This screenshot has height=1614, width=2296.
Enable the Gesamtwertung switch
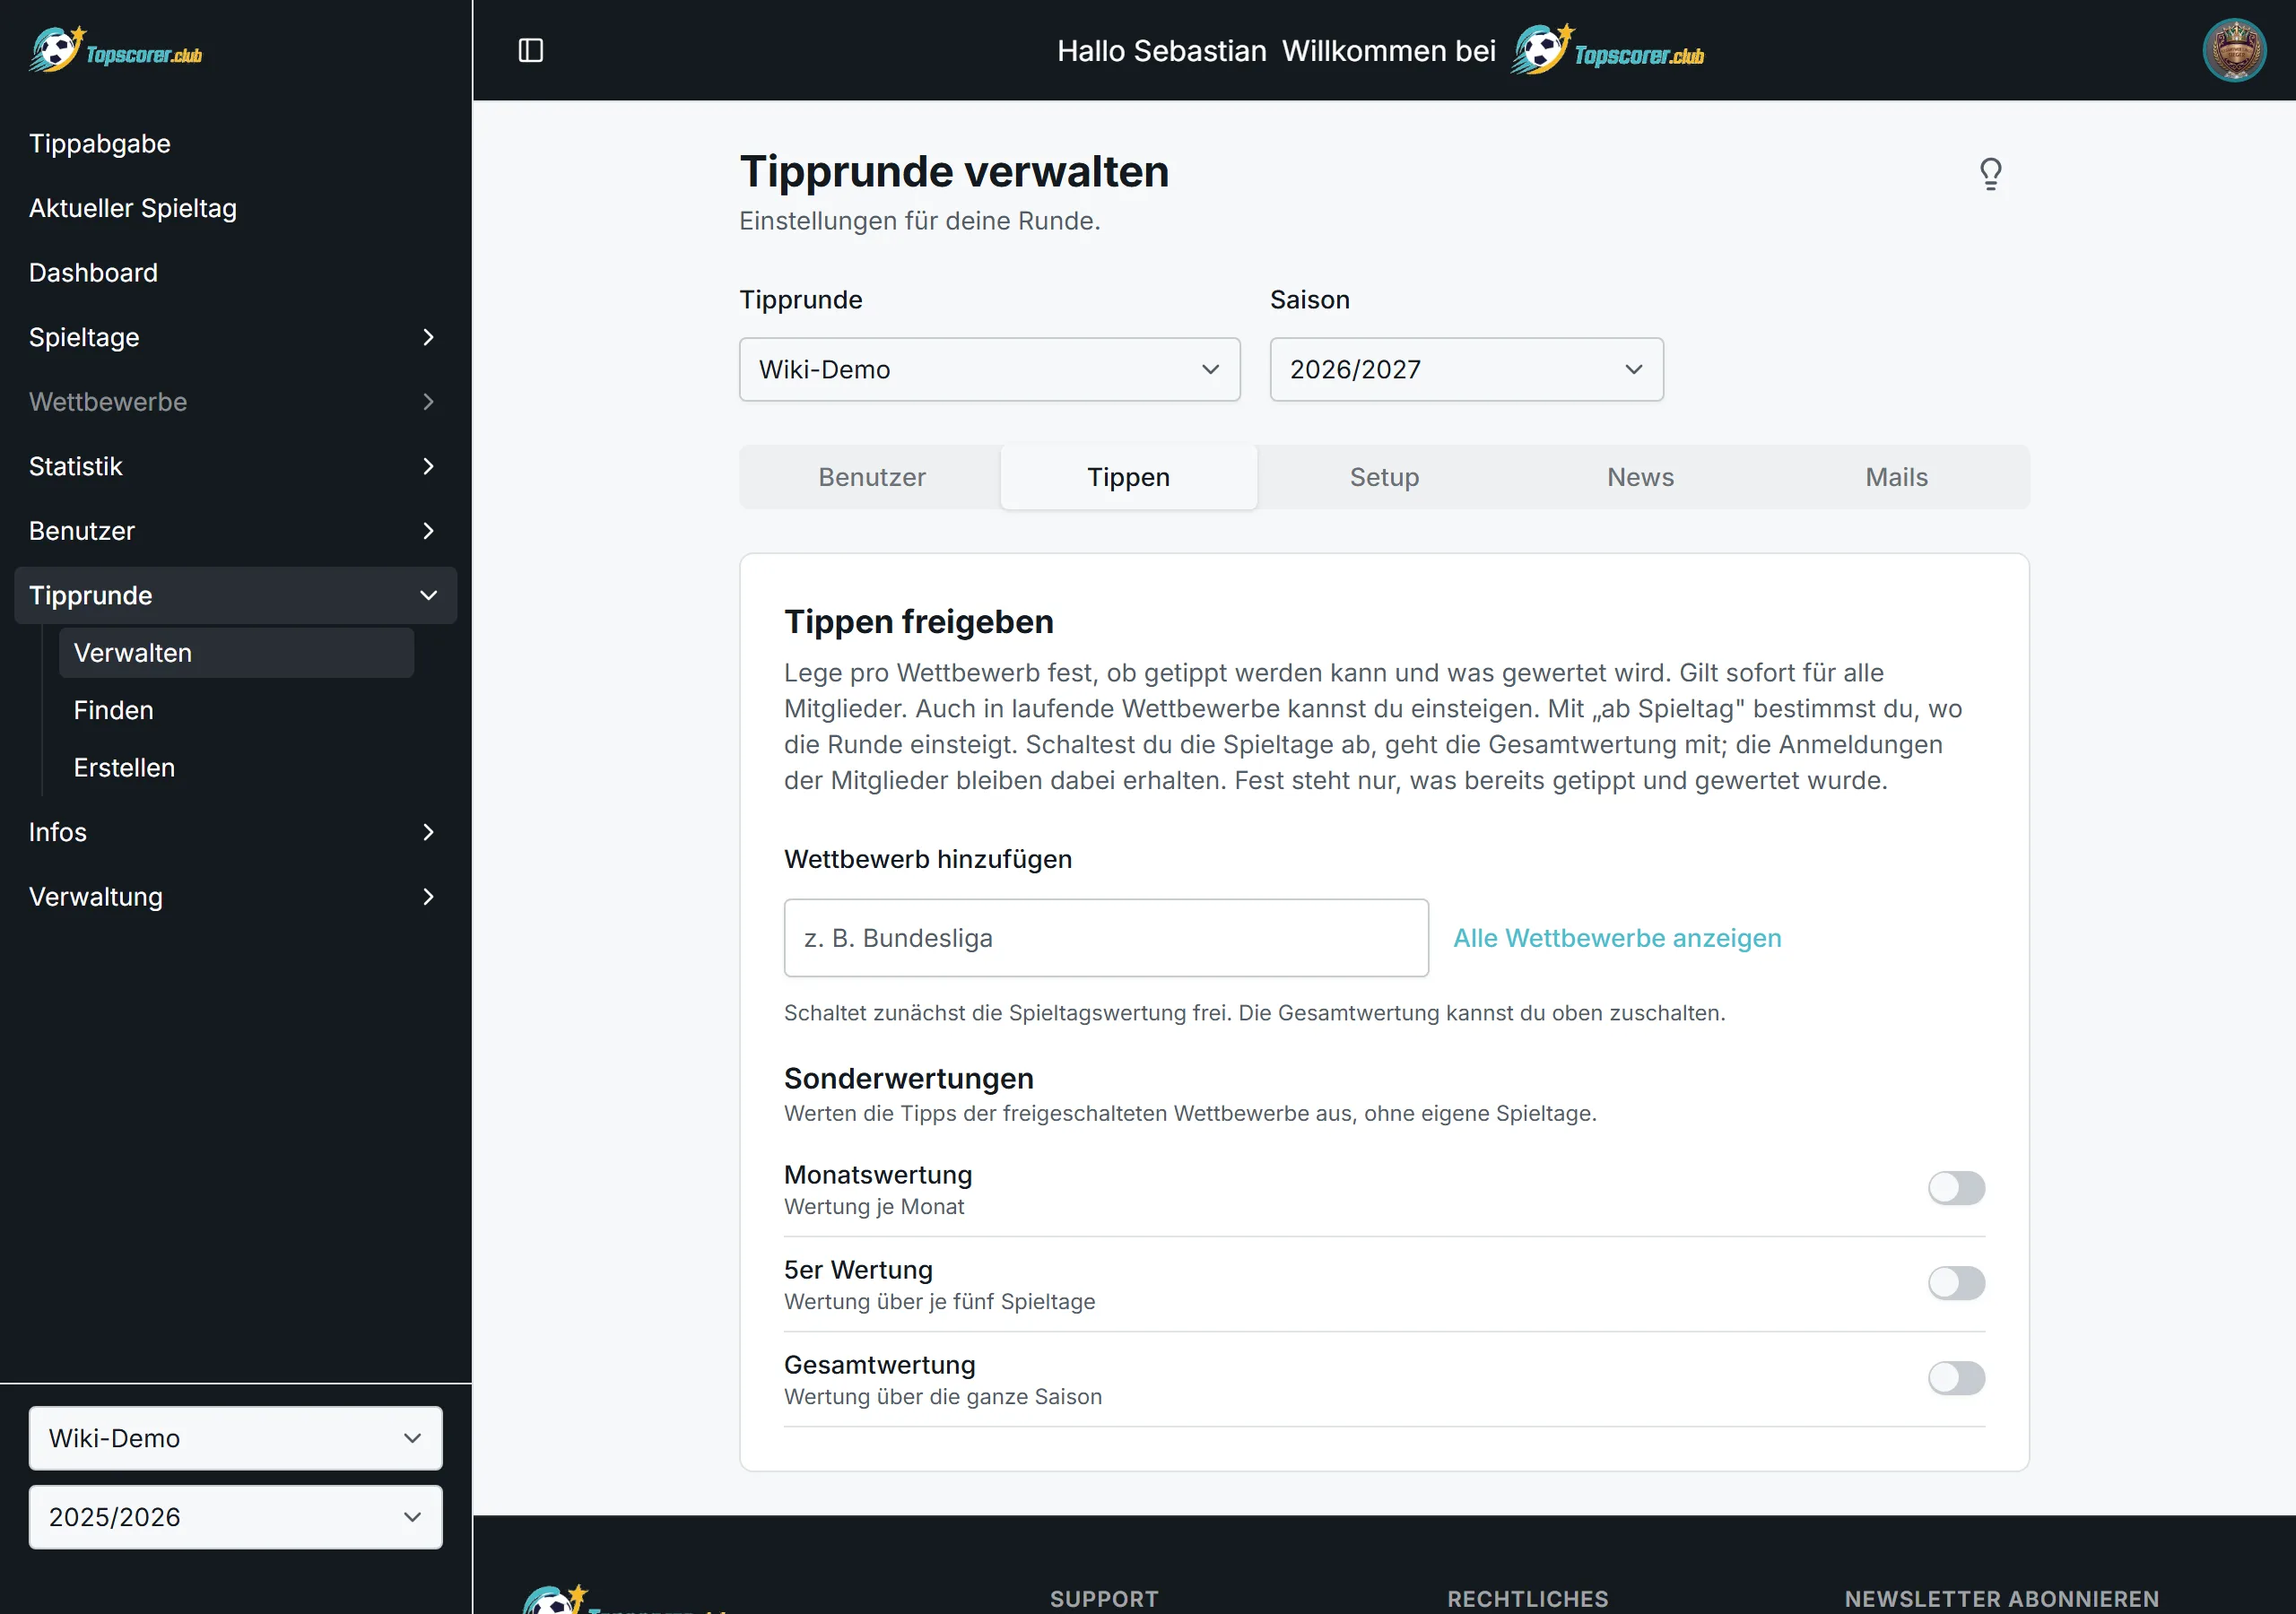1956,1378
